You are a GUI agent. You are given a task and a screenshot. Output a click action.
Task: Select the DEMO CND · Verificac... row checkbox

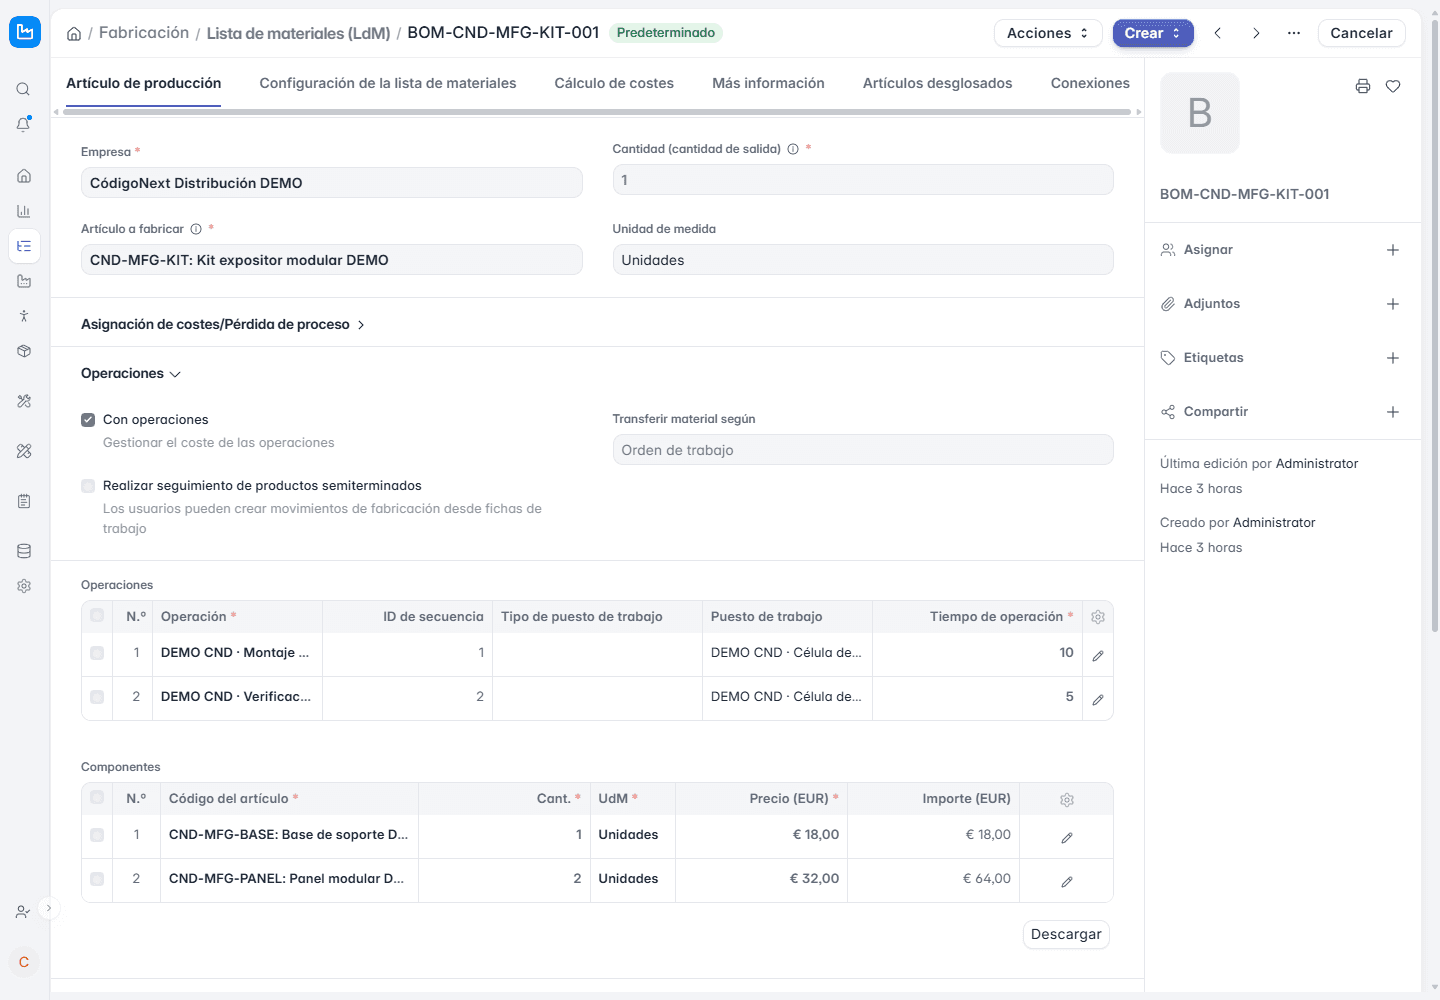pyautogui.click(x=97, y=697)
